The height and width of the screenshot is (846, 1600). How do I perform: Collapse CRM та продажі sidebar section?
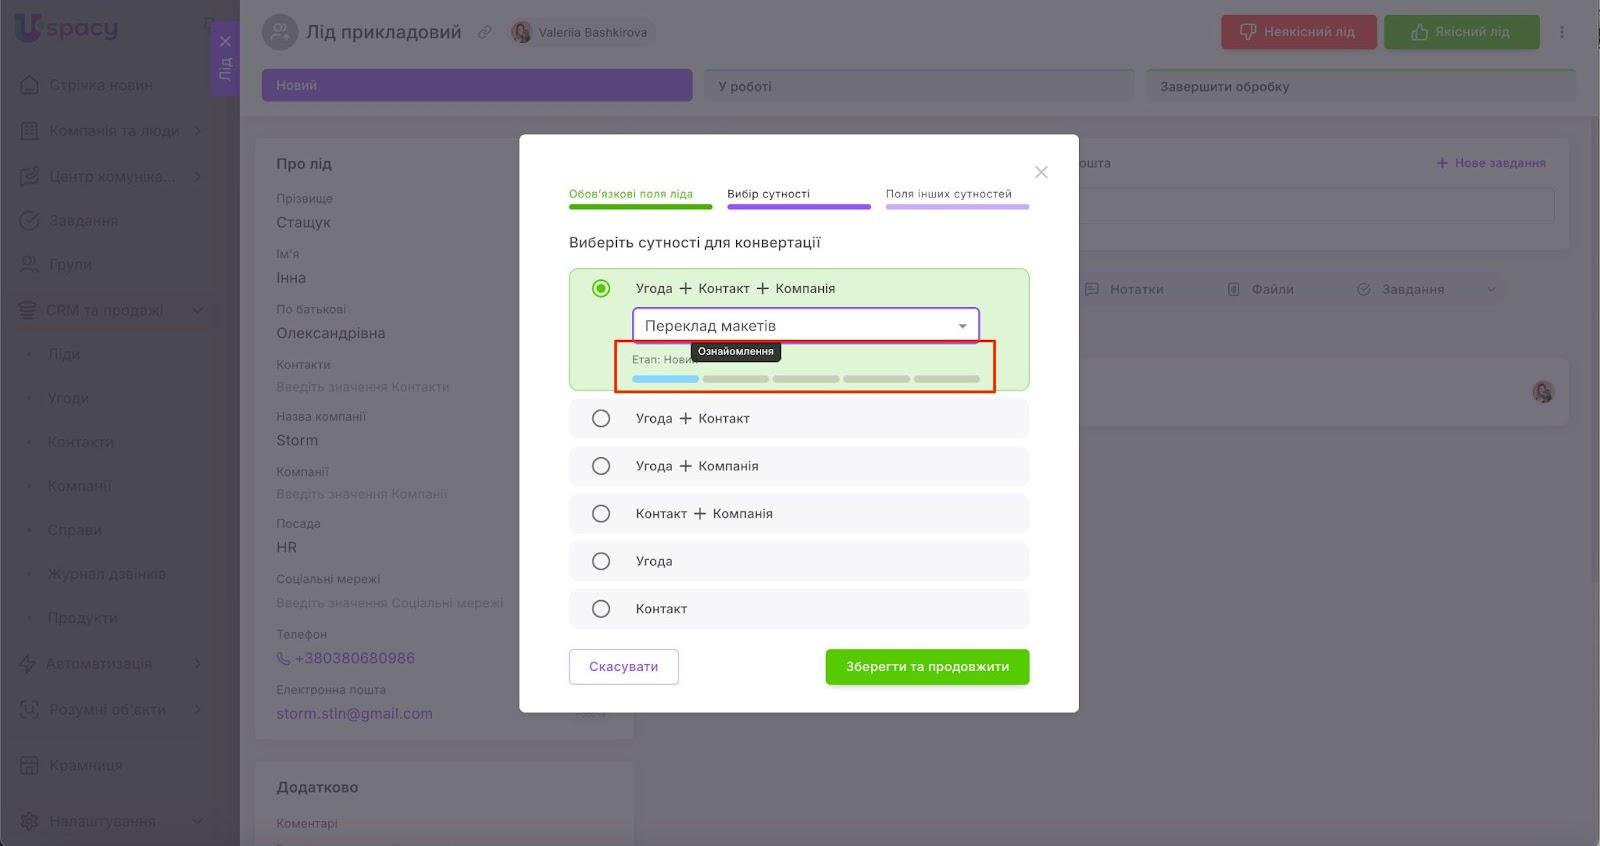pyautogui.click(x=111, y=310)
